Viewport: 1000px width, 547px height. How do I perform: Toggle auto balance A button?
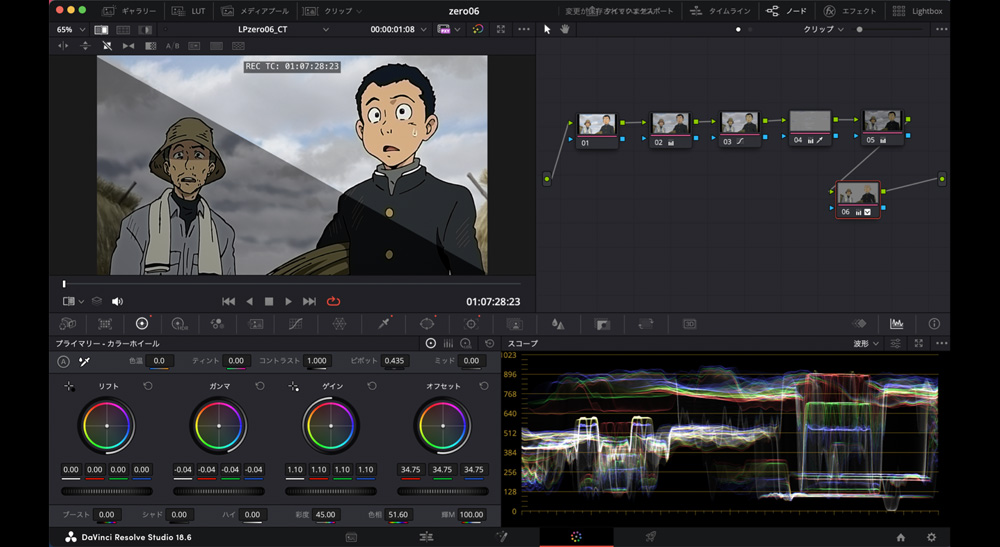(x=64, y=361)
